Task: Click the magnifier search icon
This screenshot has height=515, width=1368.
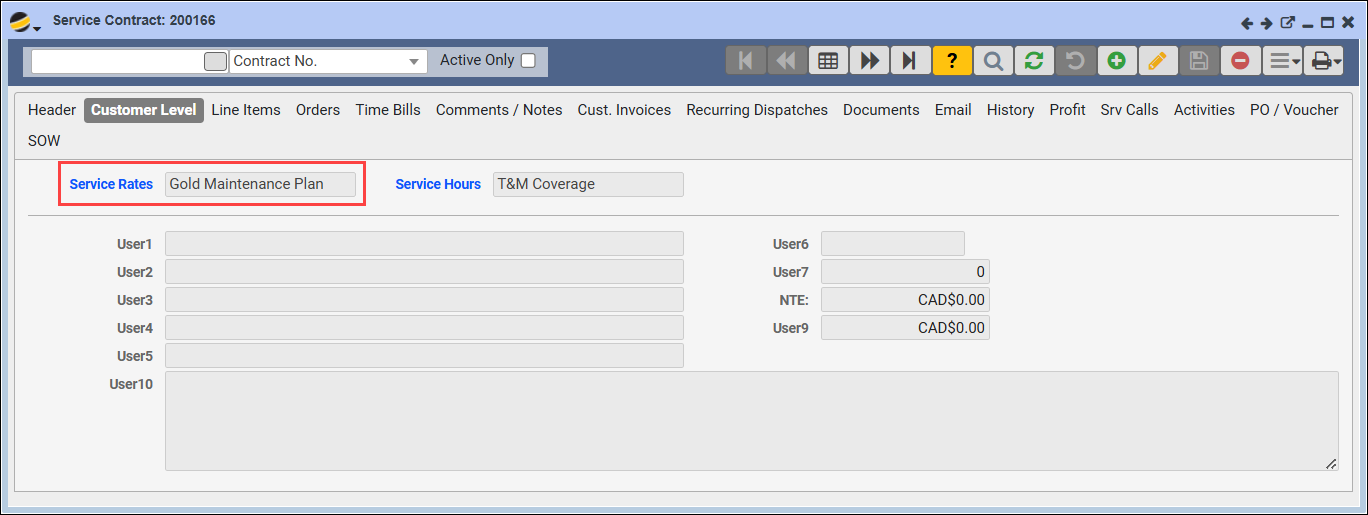Action: pyautogui.click(x=993, y=61)
